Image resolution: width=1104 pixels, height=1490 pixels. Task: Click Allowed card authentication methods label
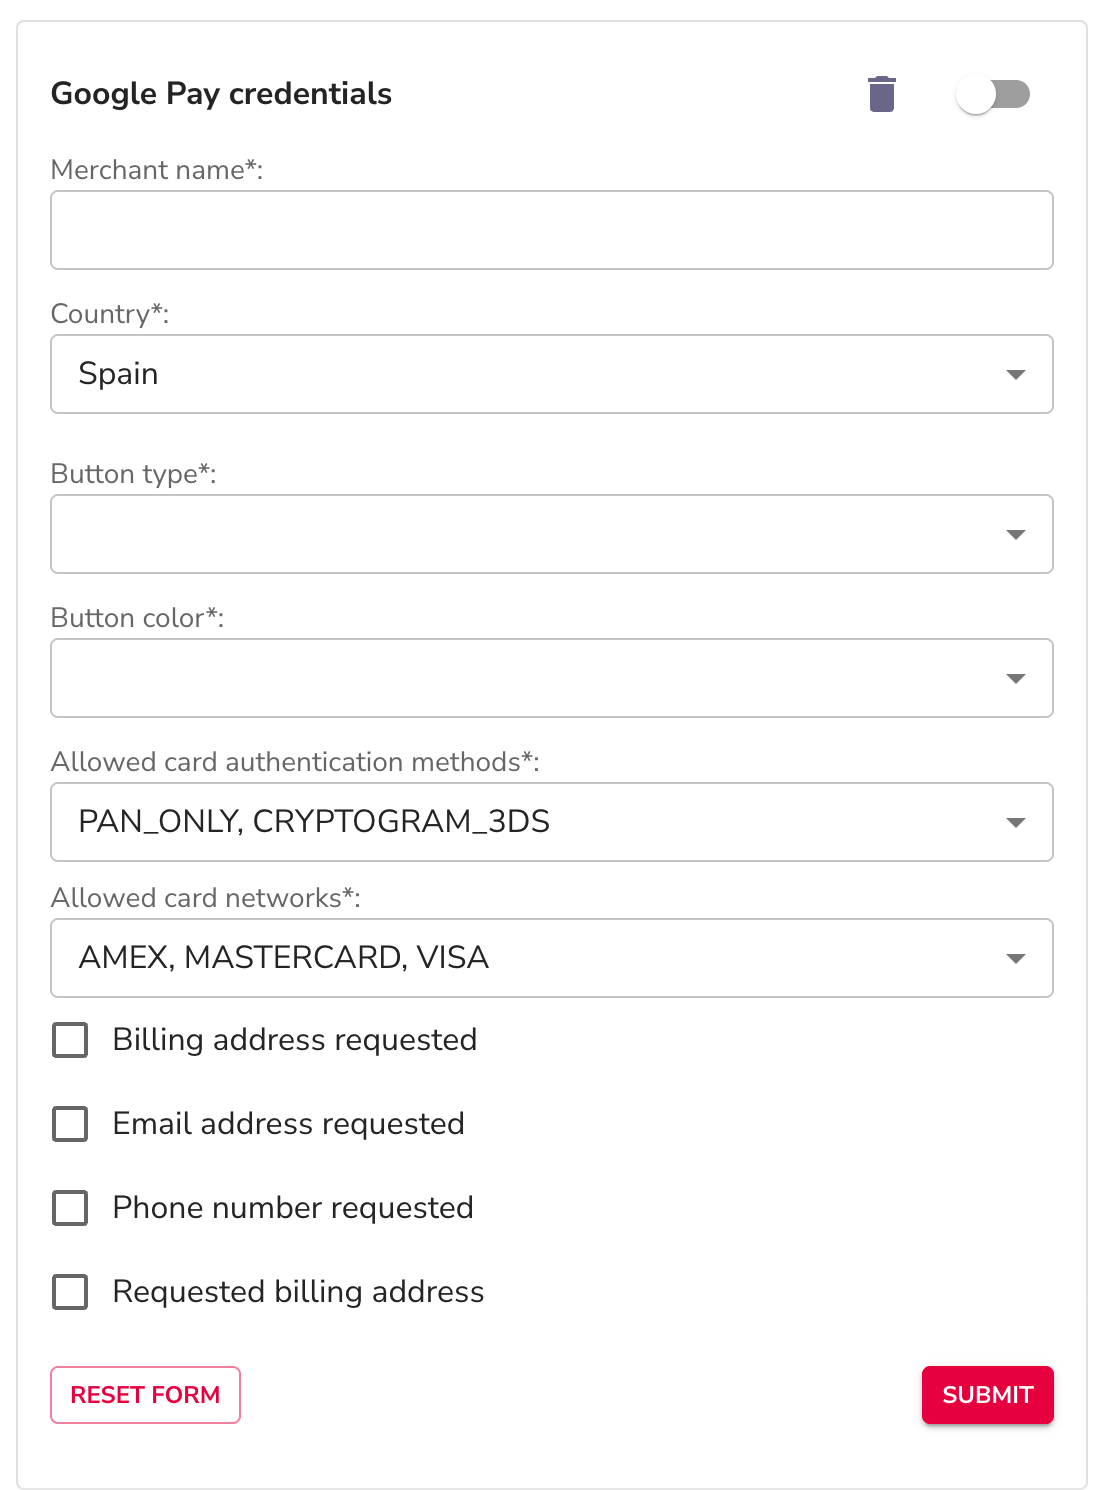(295, 762)
